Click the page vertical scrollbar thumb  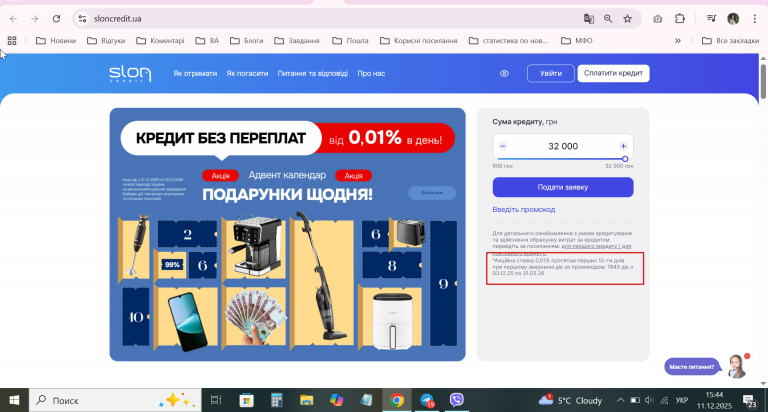tap(763, 82)
